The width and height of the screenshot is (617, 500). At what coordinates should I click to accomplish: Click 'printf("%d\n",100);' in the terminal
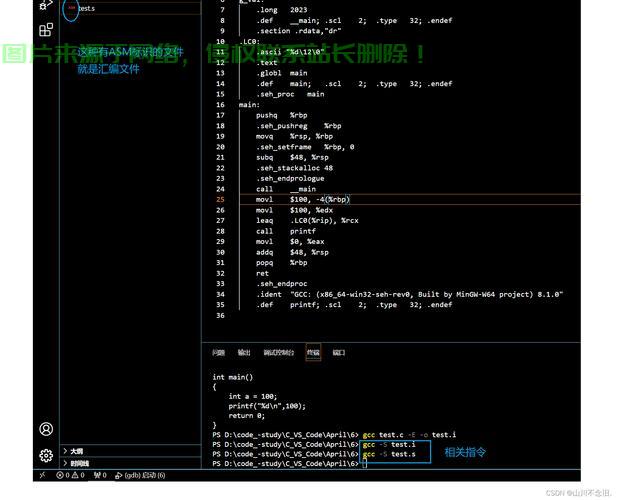267,406
